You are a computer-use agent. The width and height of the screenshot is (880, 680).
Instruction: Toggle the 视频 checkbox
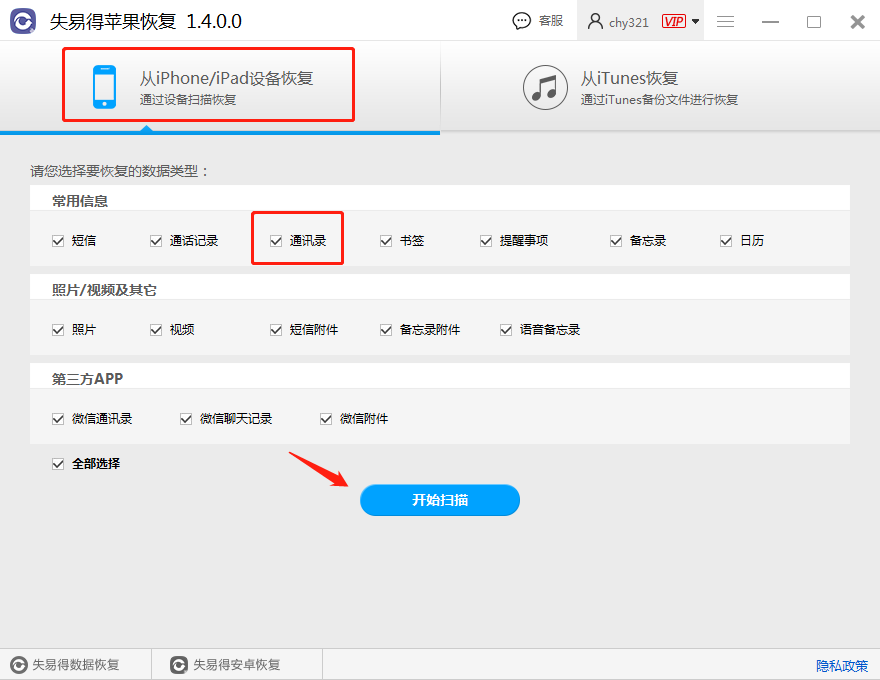(156, 330)
